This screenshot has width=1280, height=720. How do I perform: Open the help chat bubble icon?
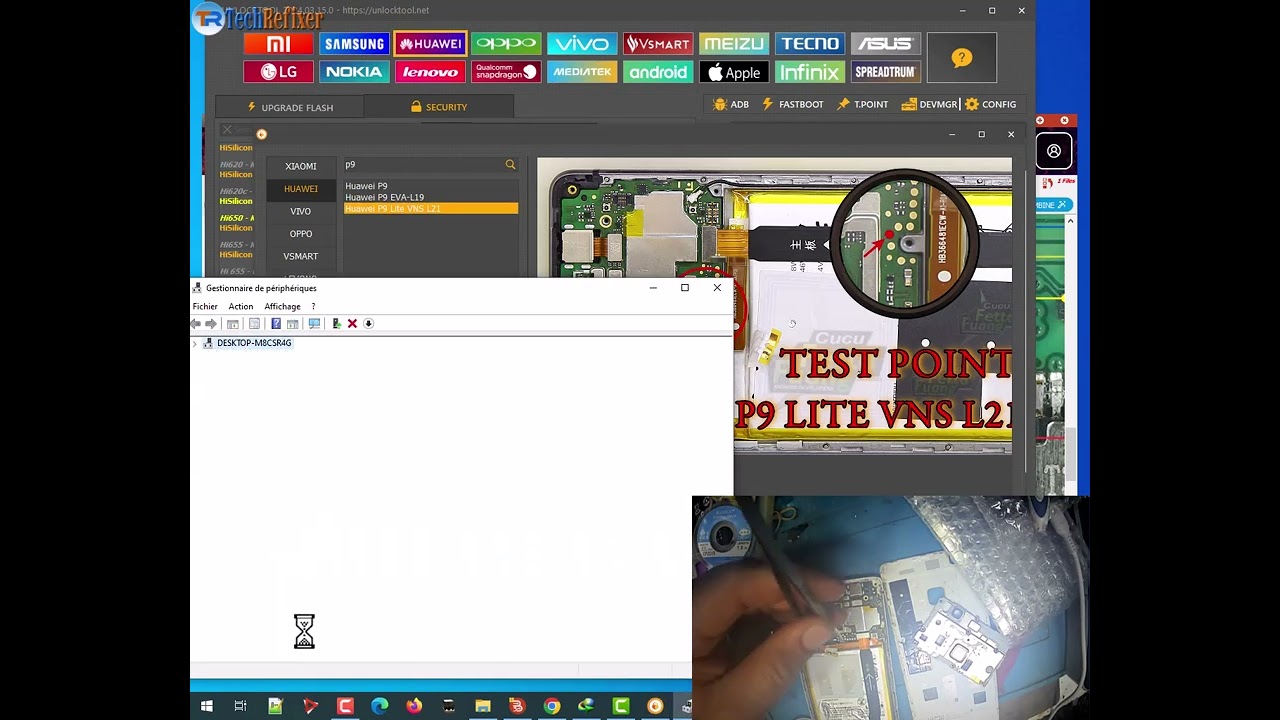click(x=961, y=58)
